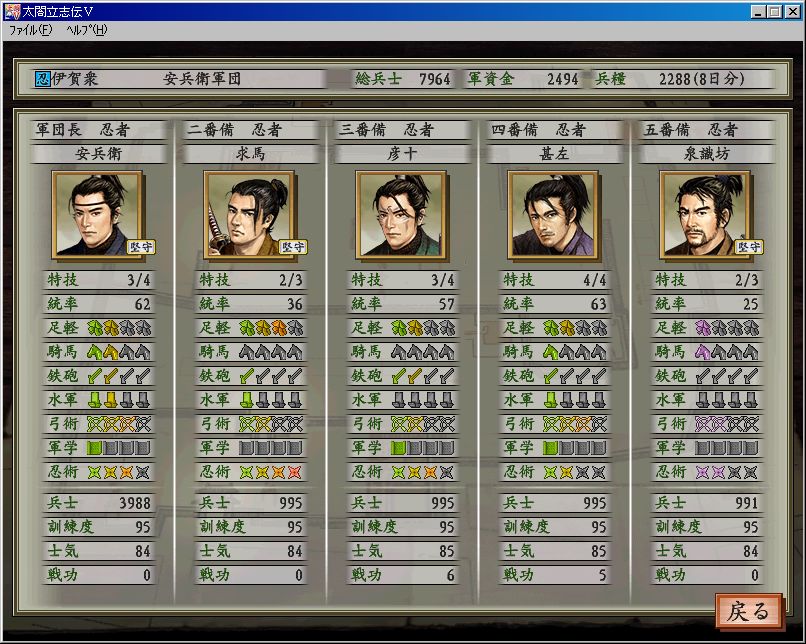Click the 甚左 commander portrait
Image resolution: width=806 pixels, height=644 pixels.
(x=554, y=215)
